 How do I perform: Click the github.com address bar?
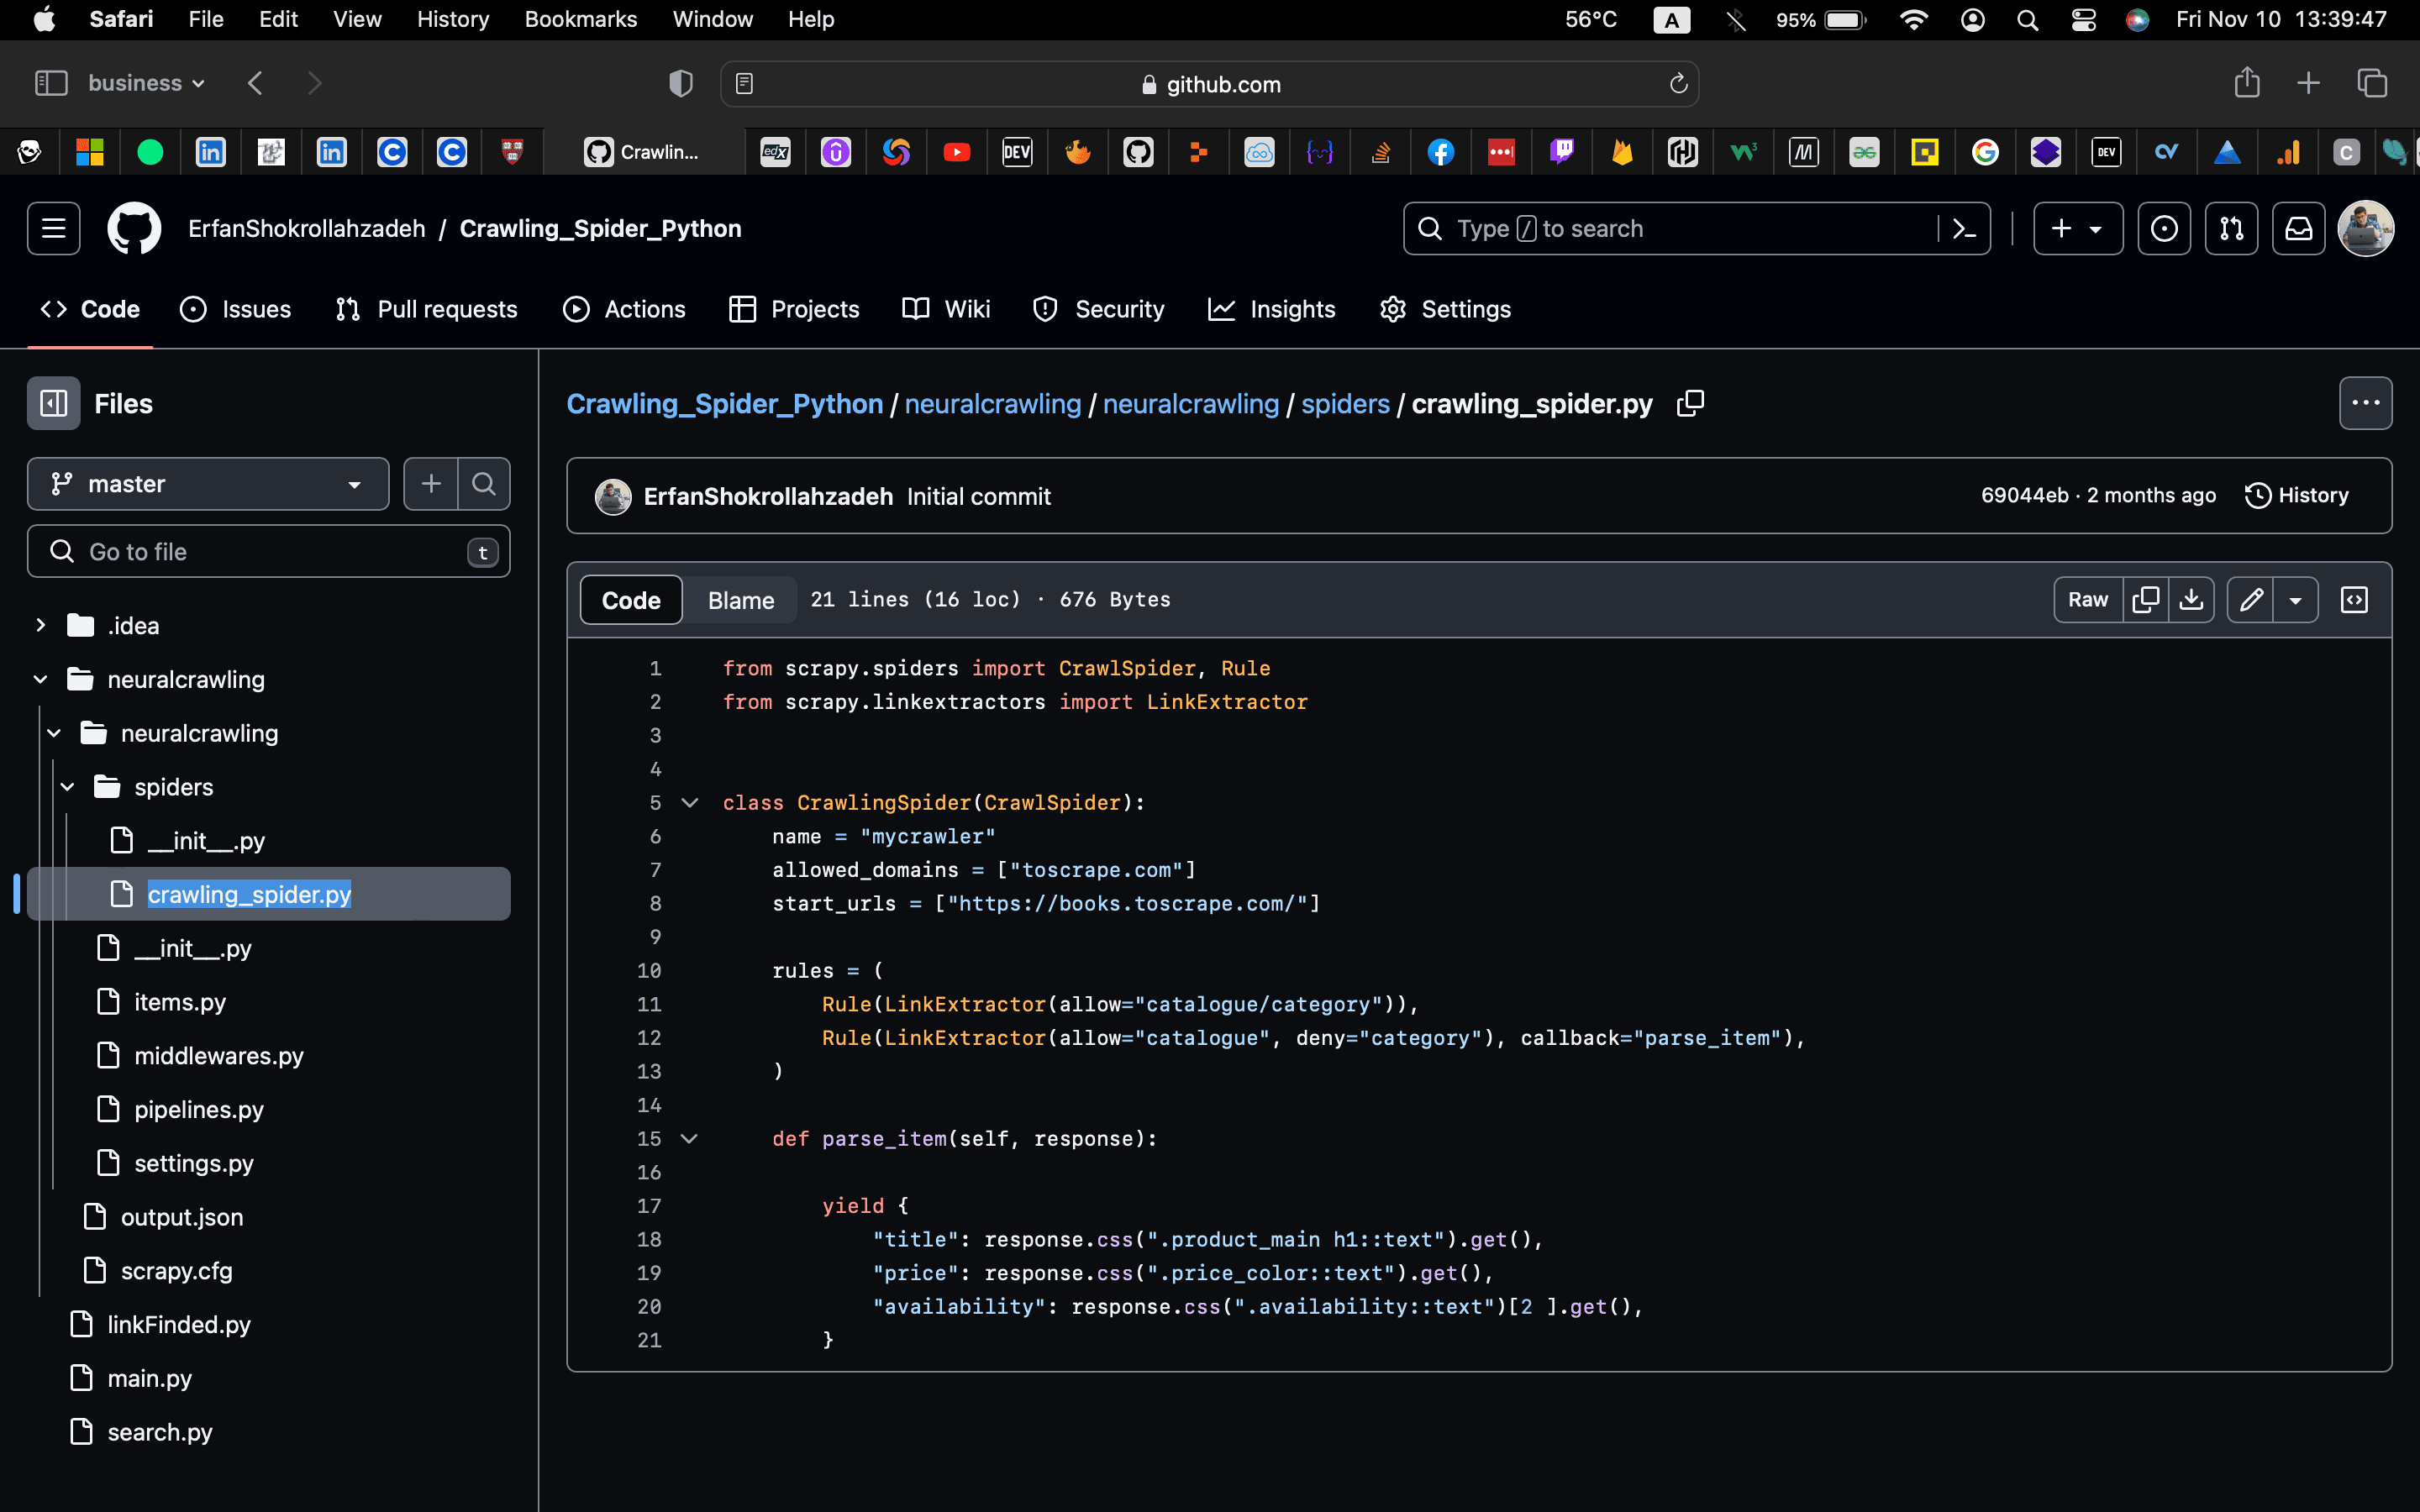pyautogui.click(x=1210, y=84)
